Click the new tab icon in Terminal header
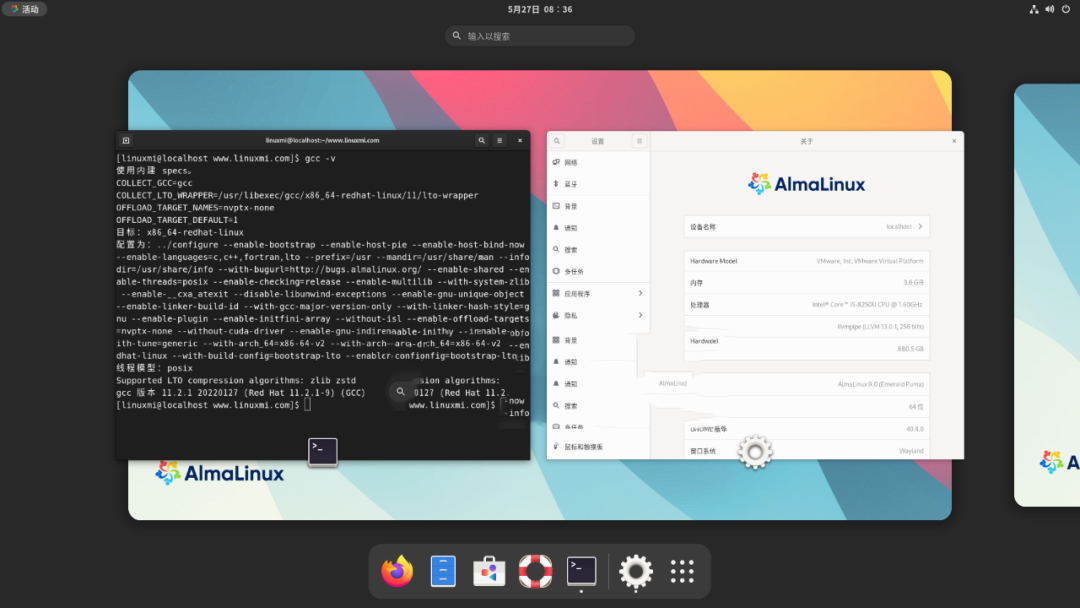The height and width of the screenshot is (608, 1080). pos(126,140)
